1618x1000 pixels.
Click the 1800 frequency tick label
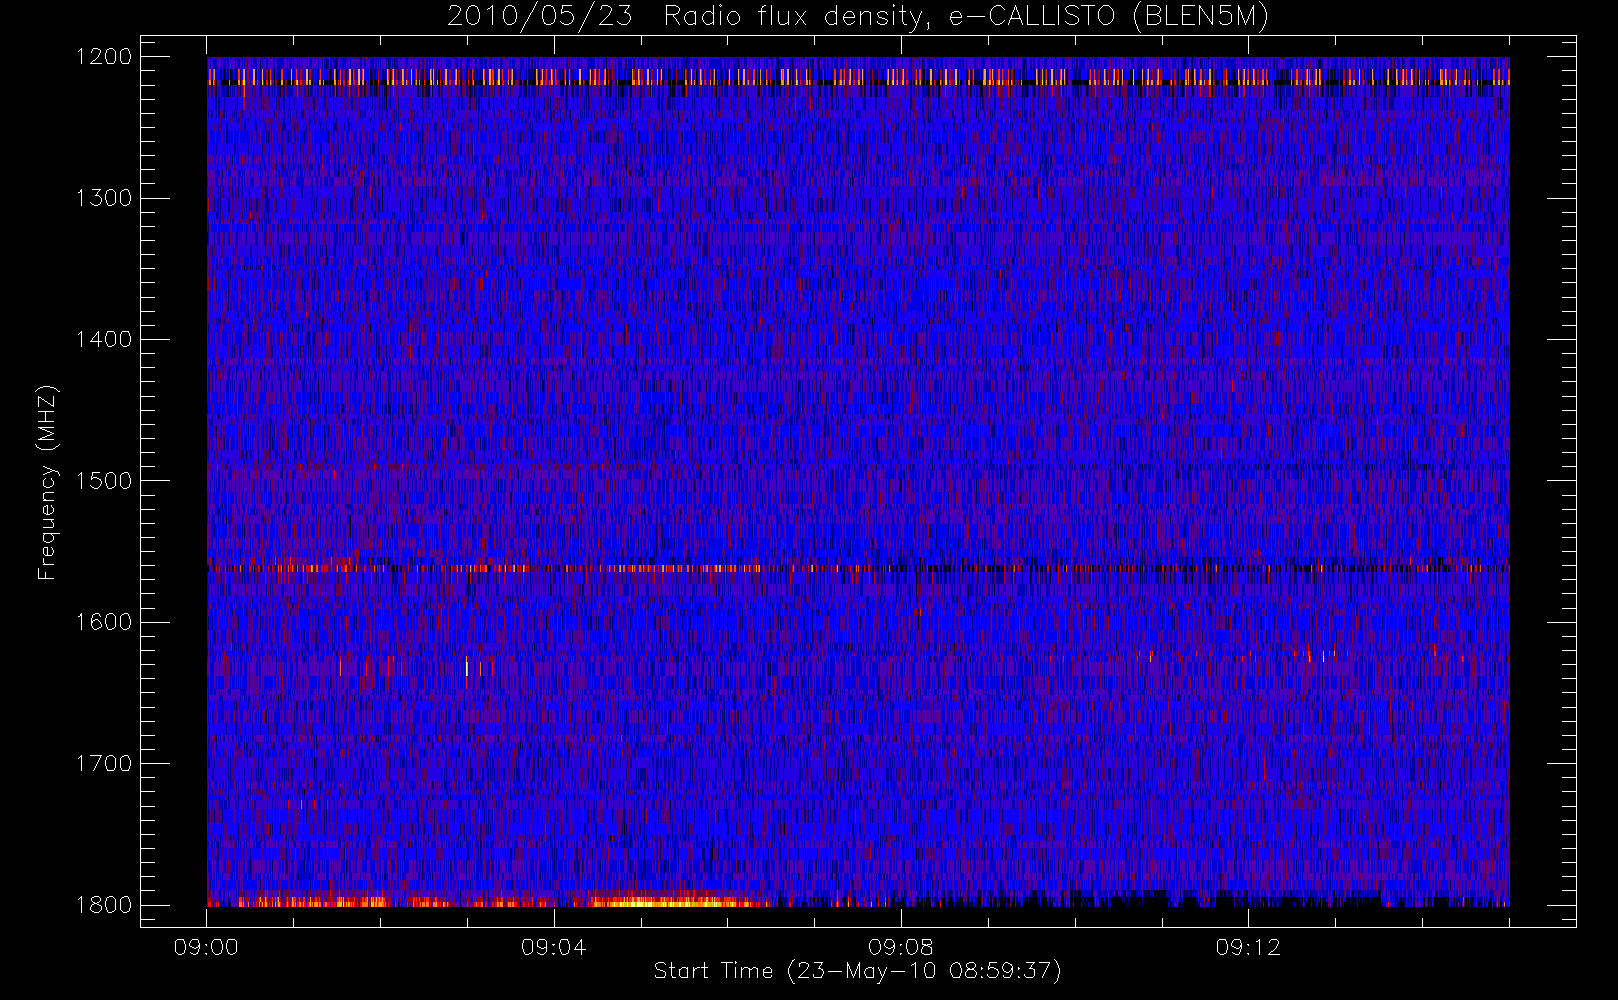104,905
